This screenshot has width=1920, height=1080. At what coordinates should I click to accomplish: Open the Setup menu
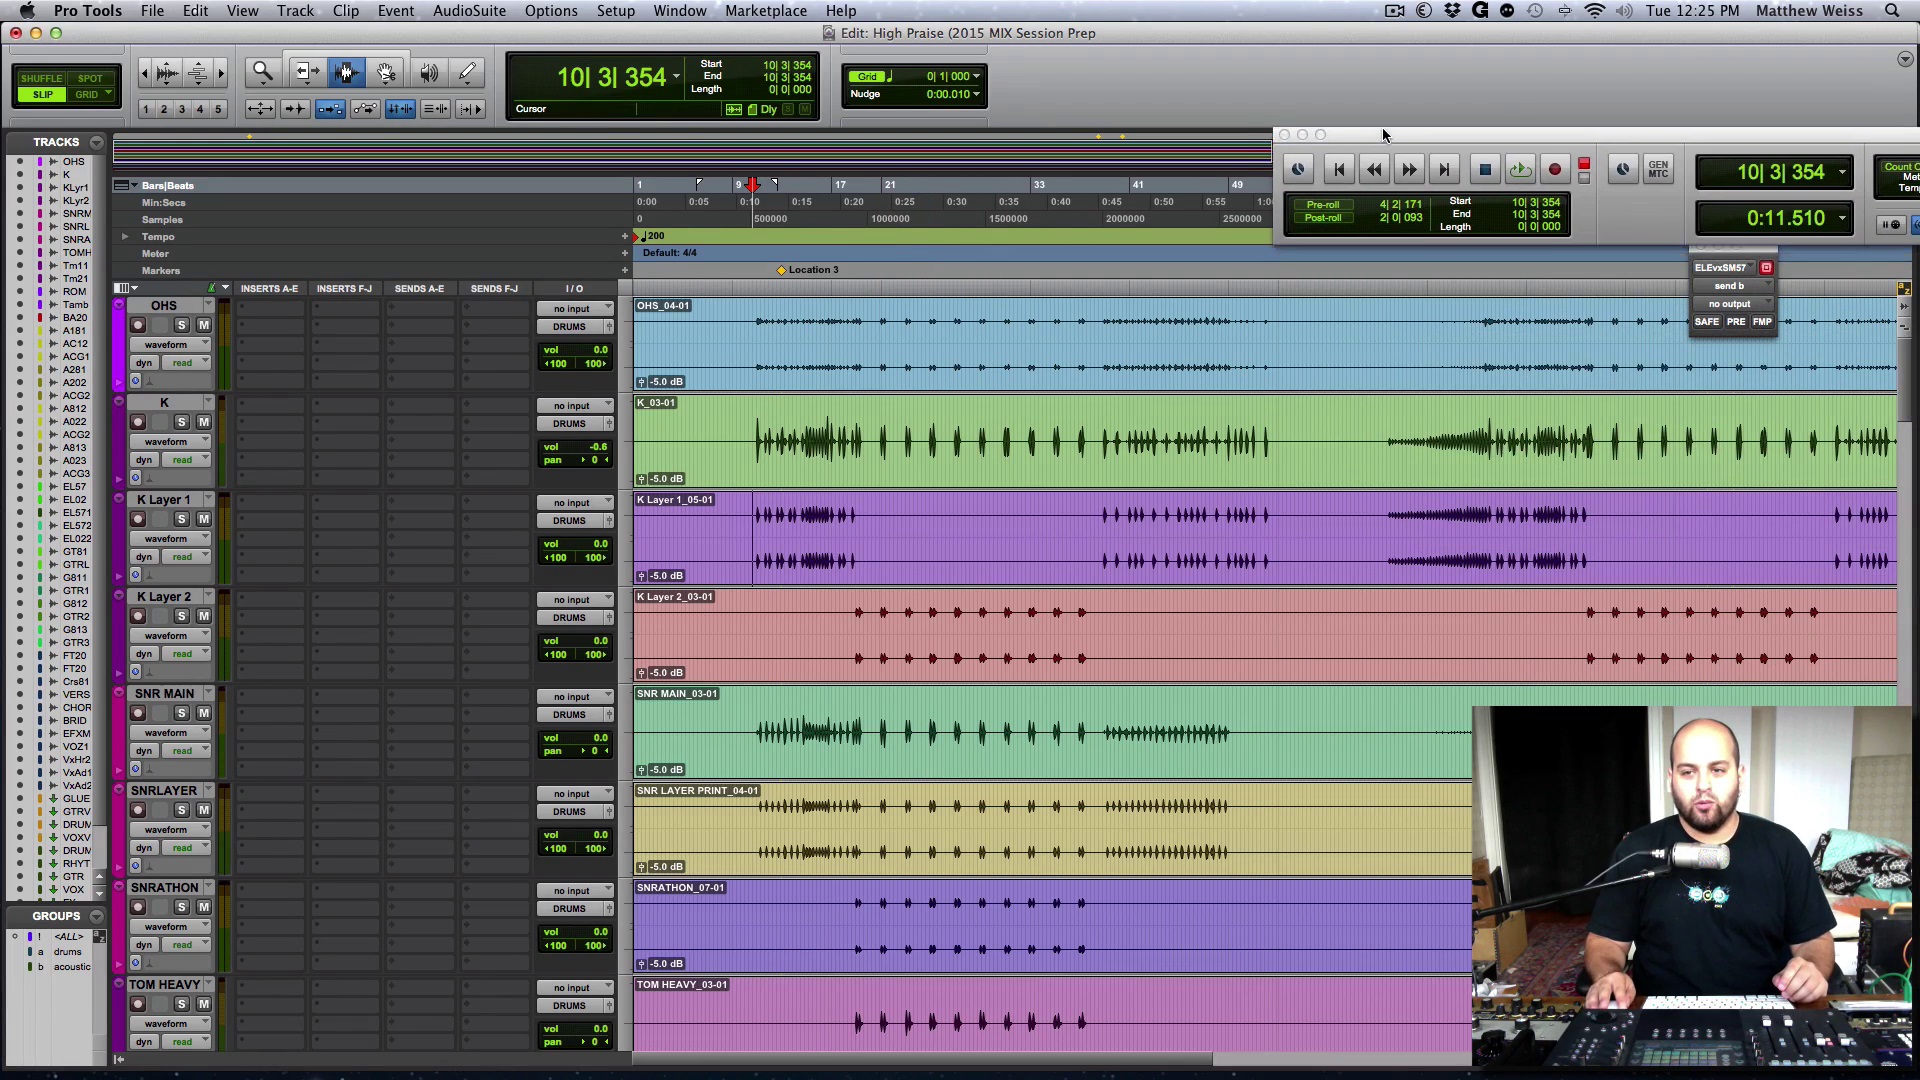tap(615, 11)
